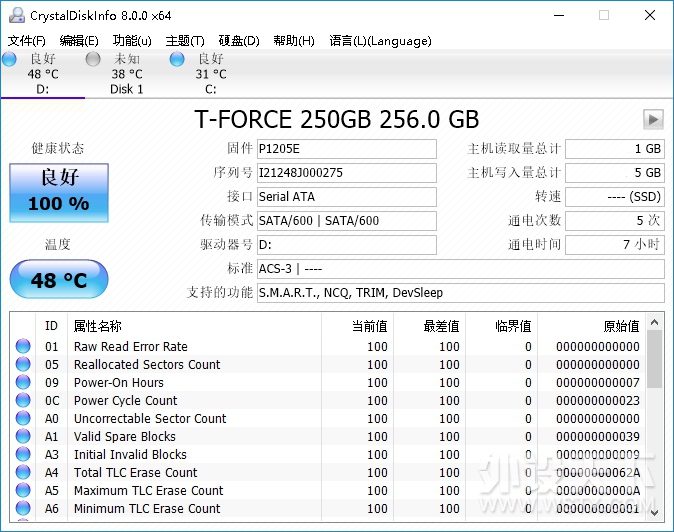This screenshot has width=674, height=532.
Task: Click scroll down arrow in SMART list
Action: [x=655, y=512]
